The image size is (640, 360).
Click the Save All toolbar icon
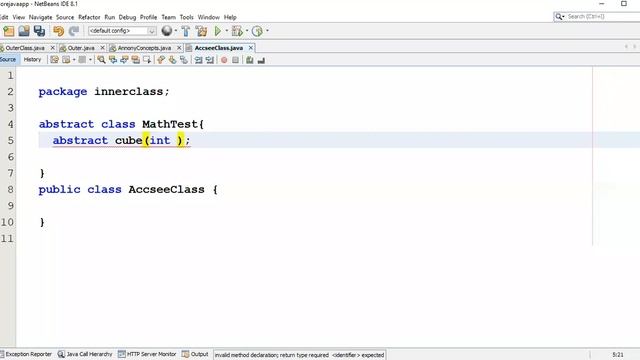tap(39, 31)
